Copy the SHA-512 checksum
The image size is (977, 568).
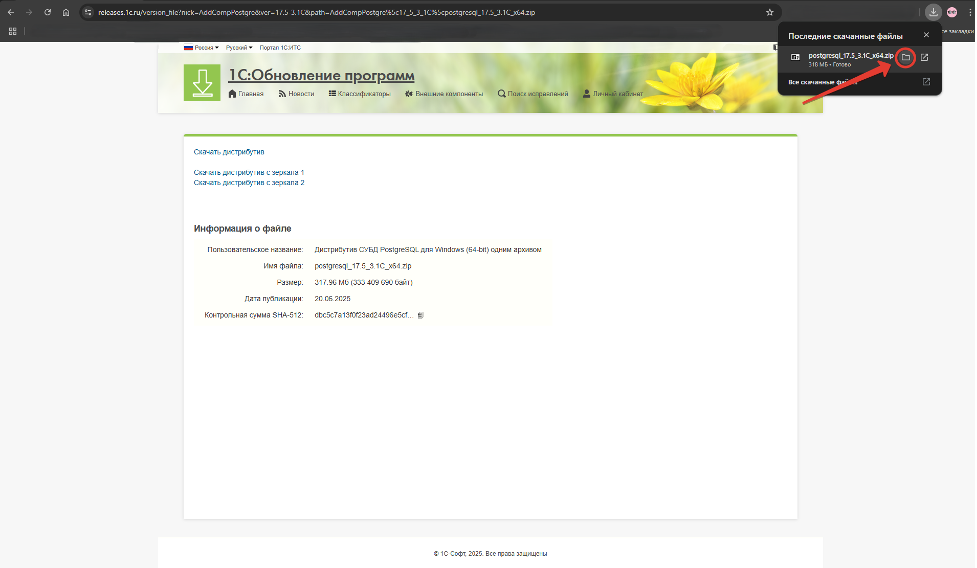(421, 315)
